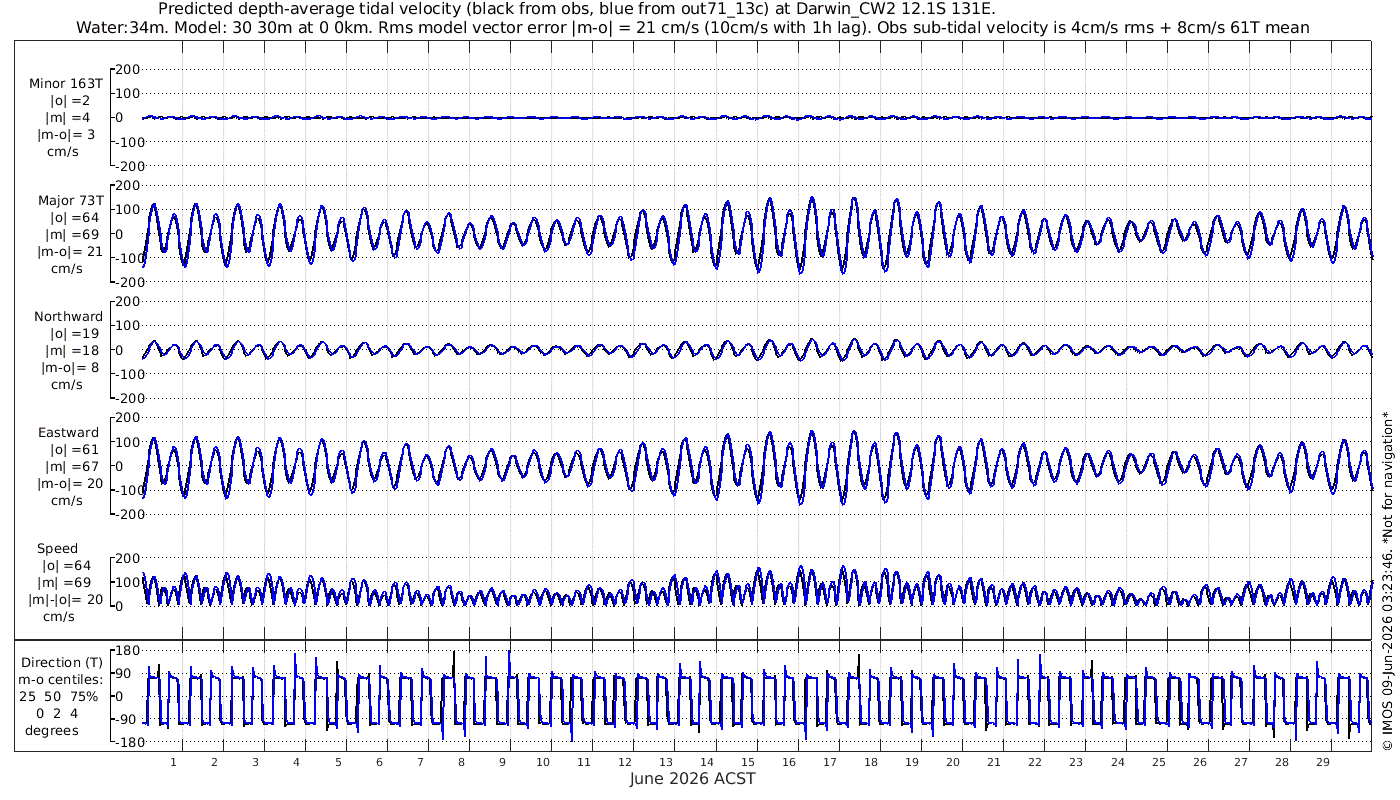Click the rms model vector error subtitle
The width and height of the screenshot is (1400, 800).
click(692, 28)
